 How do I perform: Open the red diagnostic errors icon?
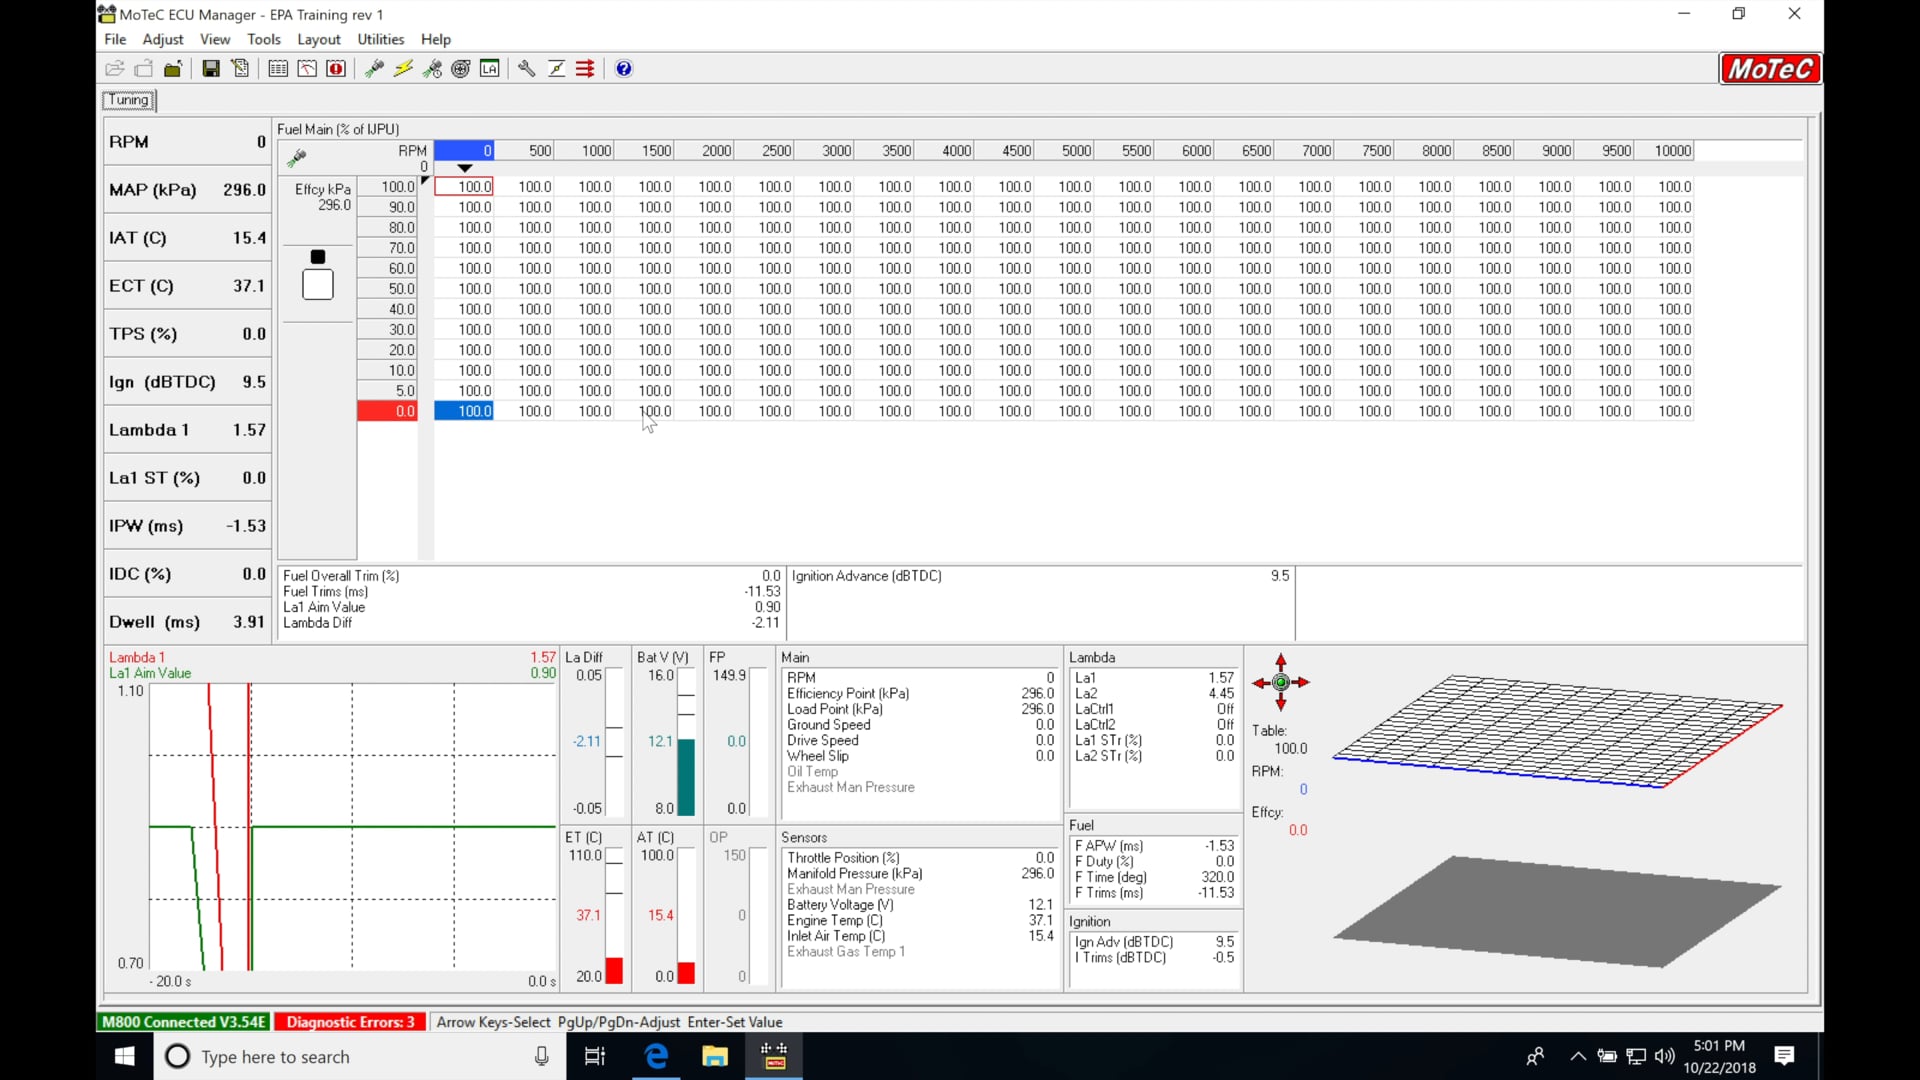tap(336, 68)
